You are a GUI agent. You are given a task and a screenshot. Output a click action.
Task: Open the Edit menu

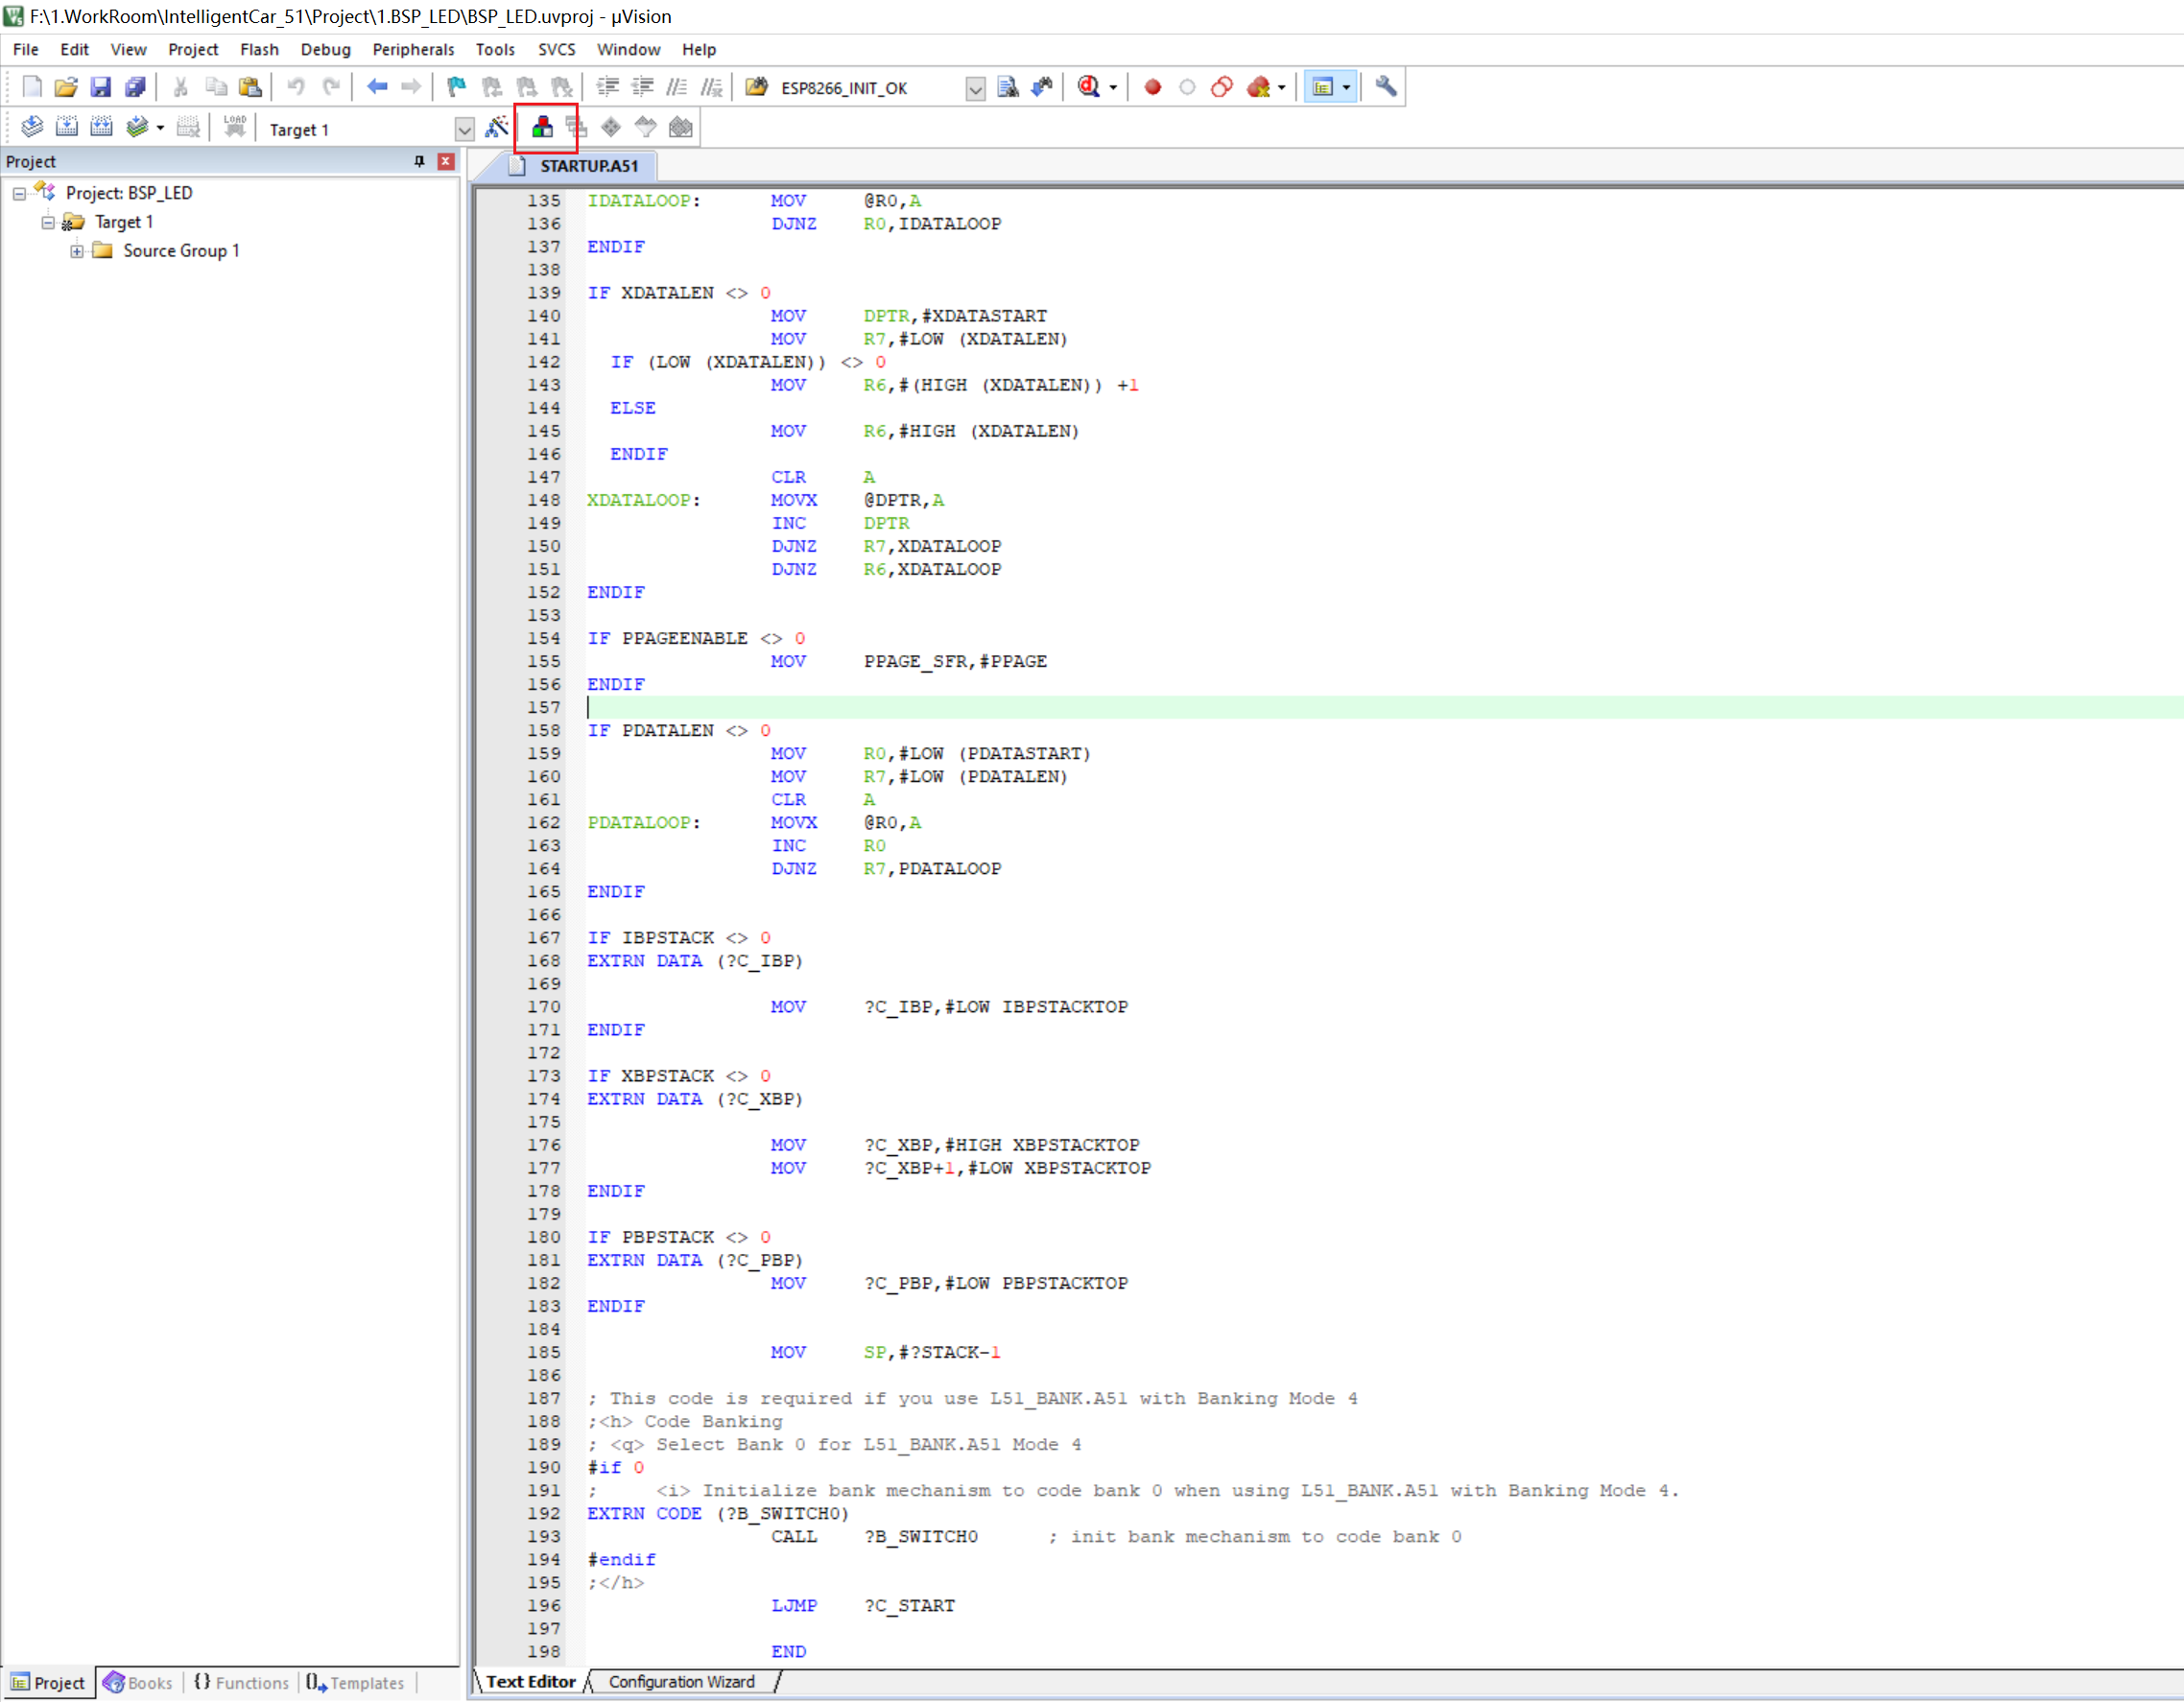click(74, 49)
